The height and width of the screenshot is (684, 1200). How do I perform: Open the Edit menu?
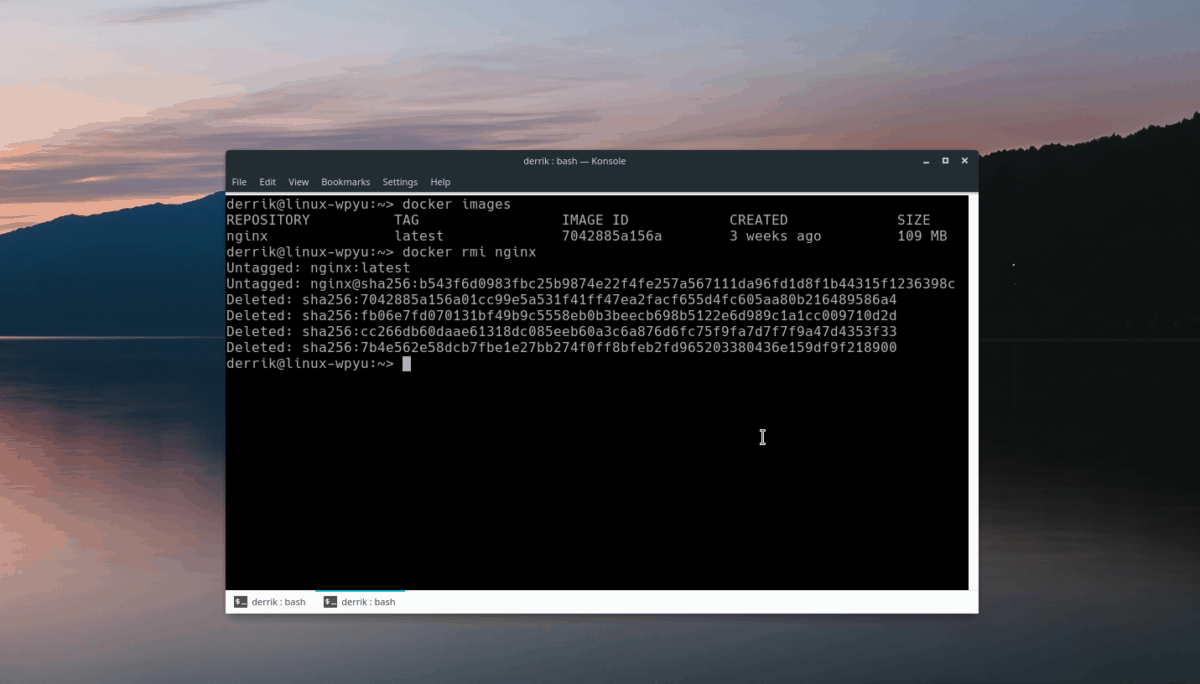click(x=268, y=182)
